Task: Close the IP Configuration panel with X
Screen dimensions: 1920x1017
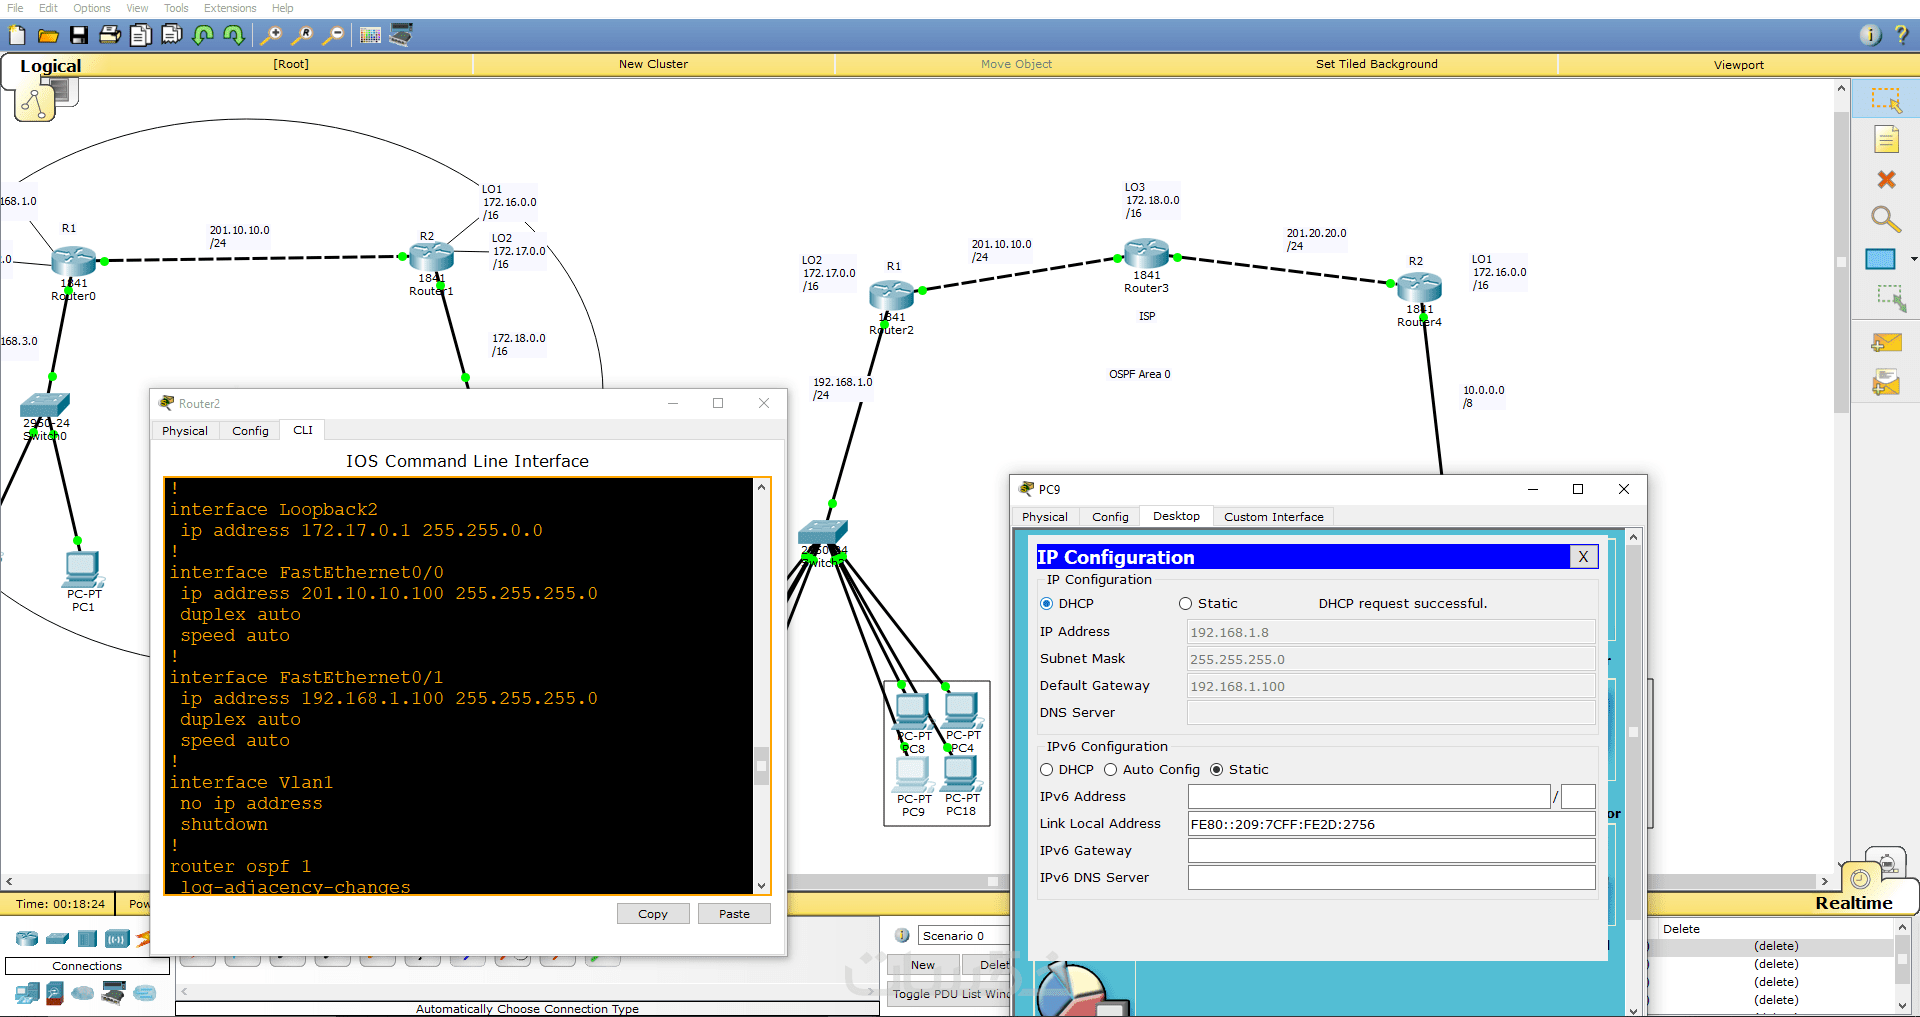Action: point(1583,557)
